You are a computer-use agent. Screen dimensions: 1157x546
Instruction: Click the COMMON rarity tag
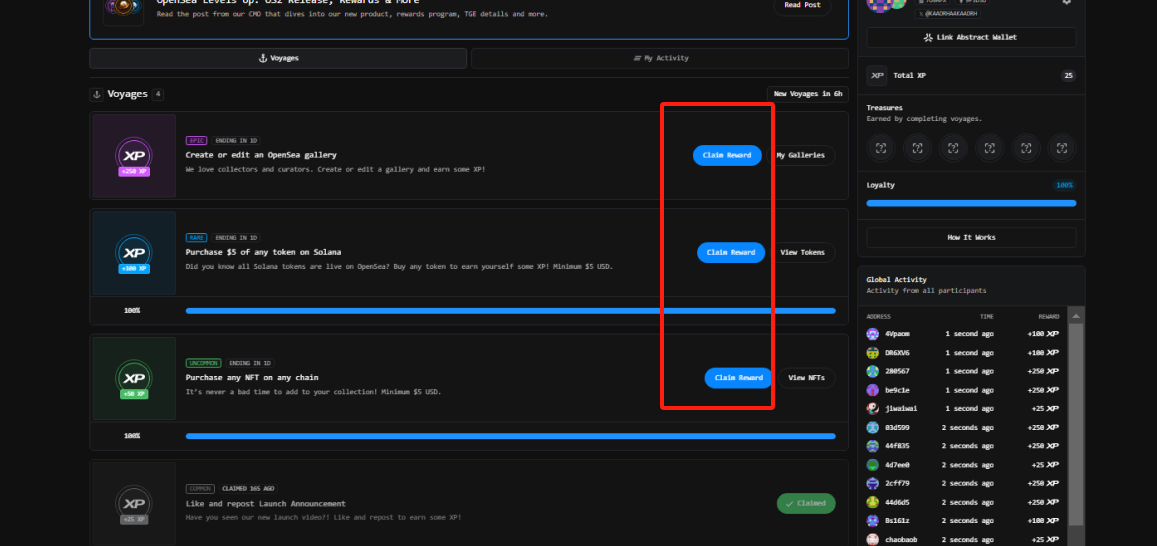pyautogui.click(x=200, y=488)
